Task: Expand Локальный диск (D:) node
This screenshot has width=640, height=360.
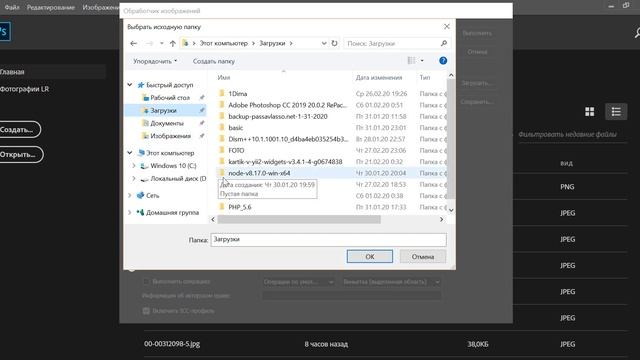Action: coord(134,179)
